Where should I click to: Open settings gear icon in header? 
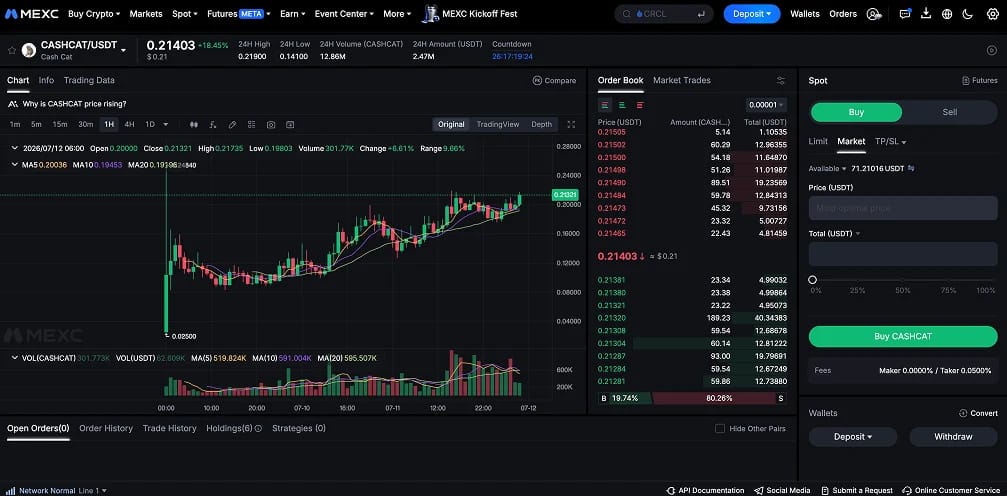click(992, 13)
